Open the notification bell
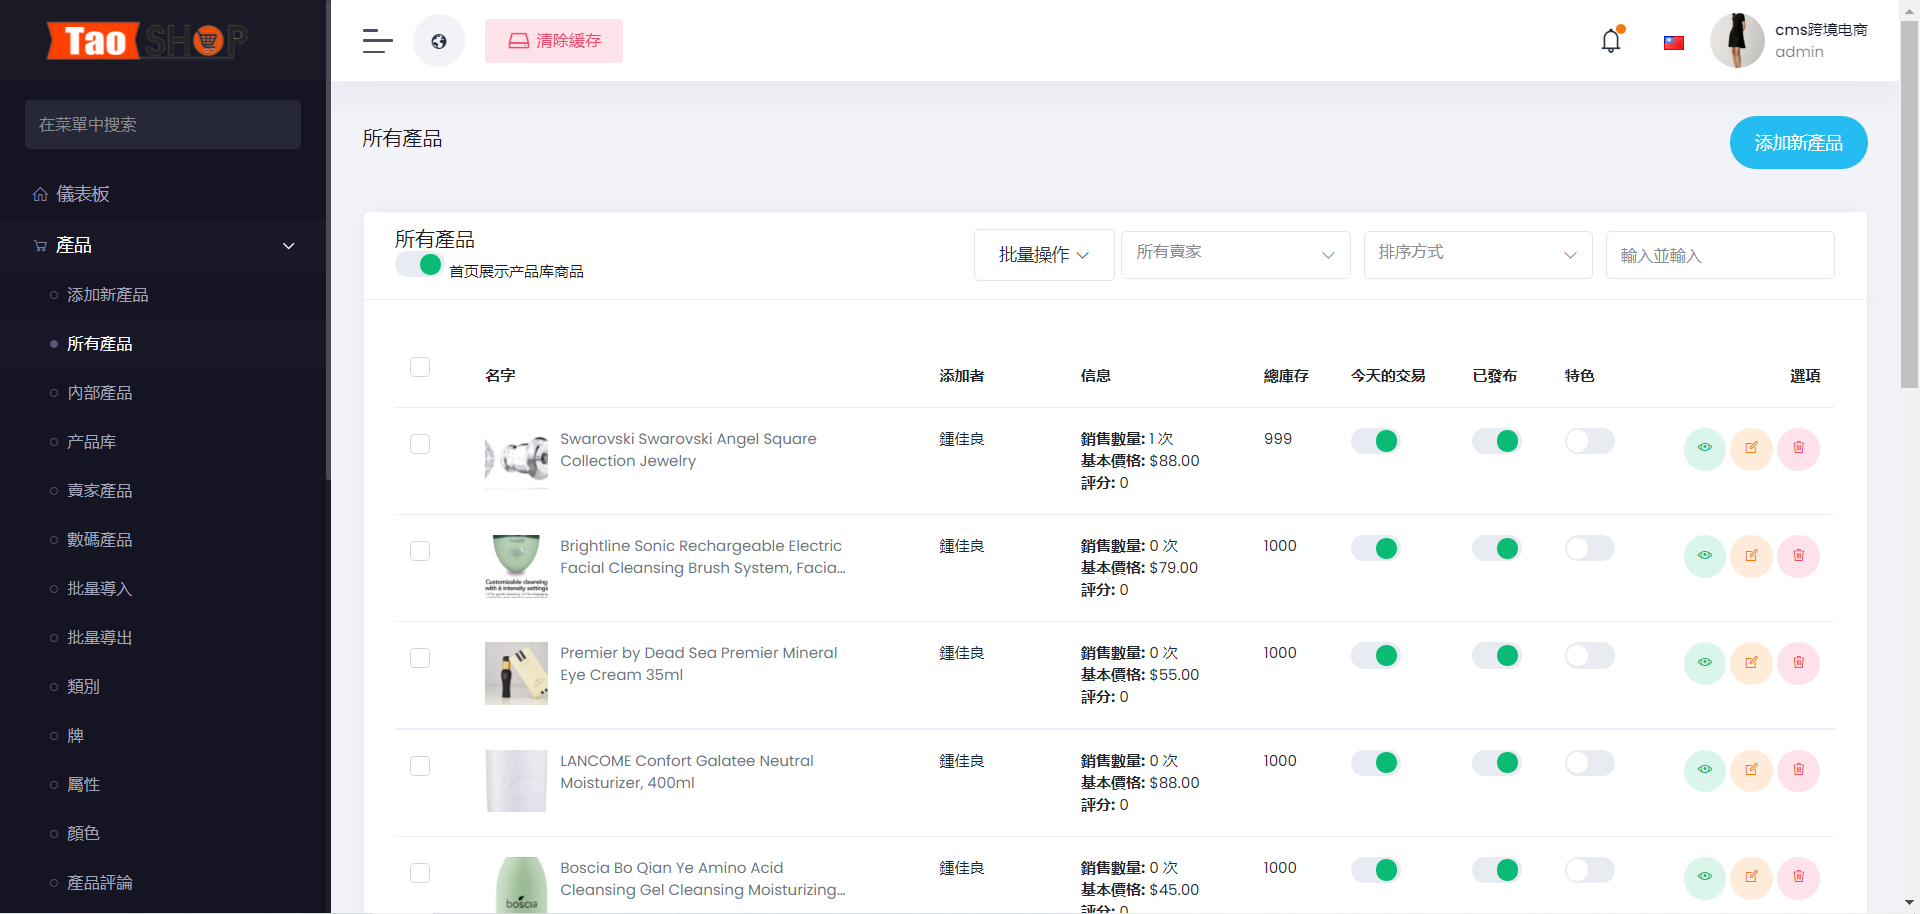The image size is (1920, 914). coord(1610,41)
